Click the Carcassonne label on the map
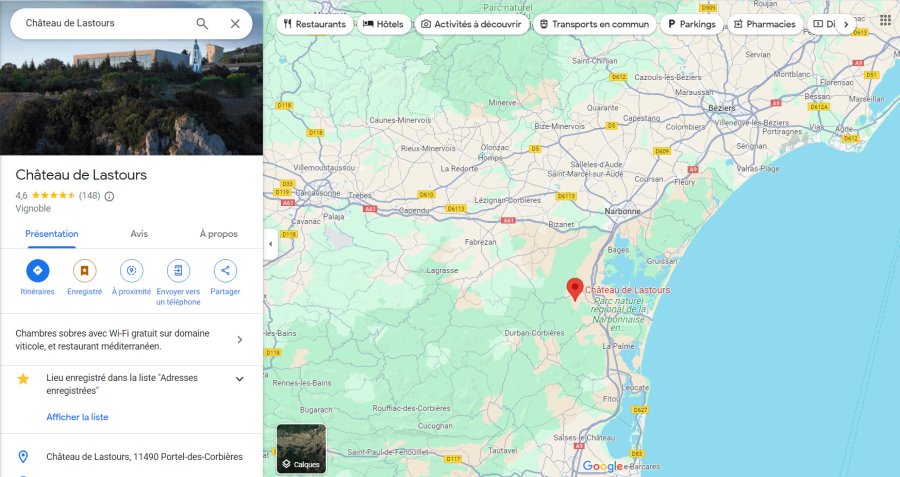The height and width of the screenshot is (477, 900). [x=318, y=193]
